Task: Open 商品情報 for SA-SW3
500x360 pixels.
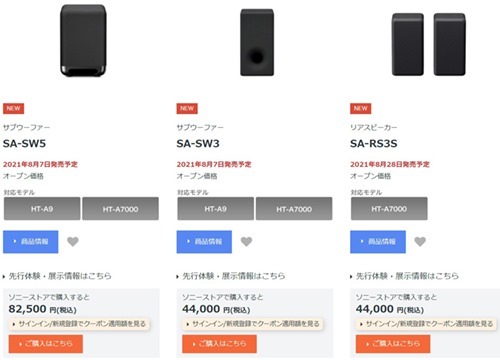Action: coord(204,242)
